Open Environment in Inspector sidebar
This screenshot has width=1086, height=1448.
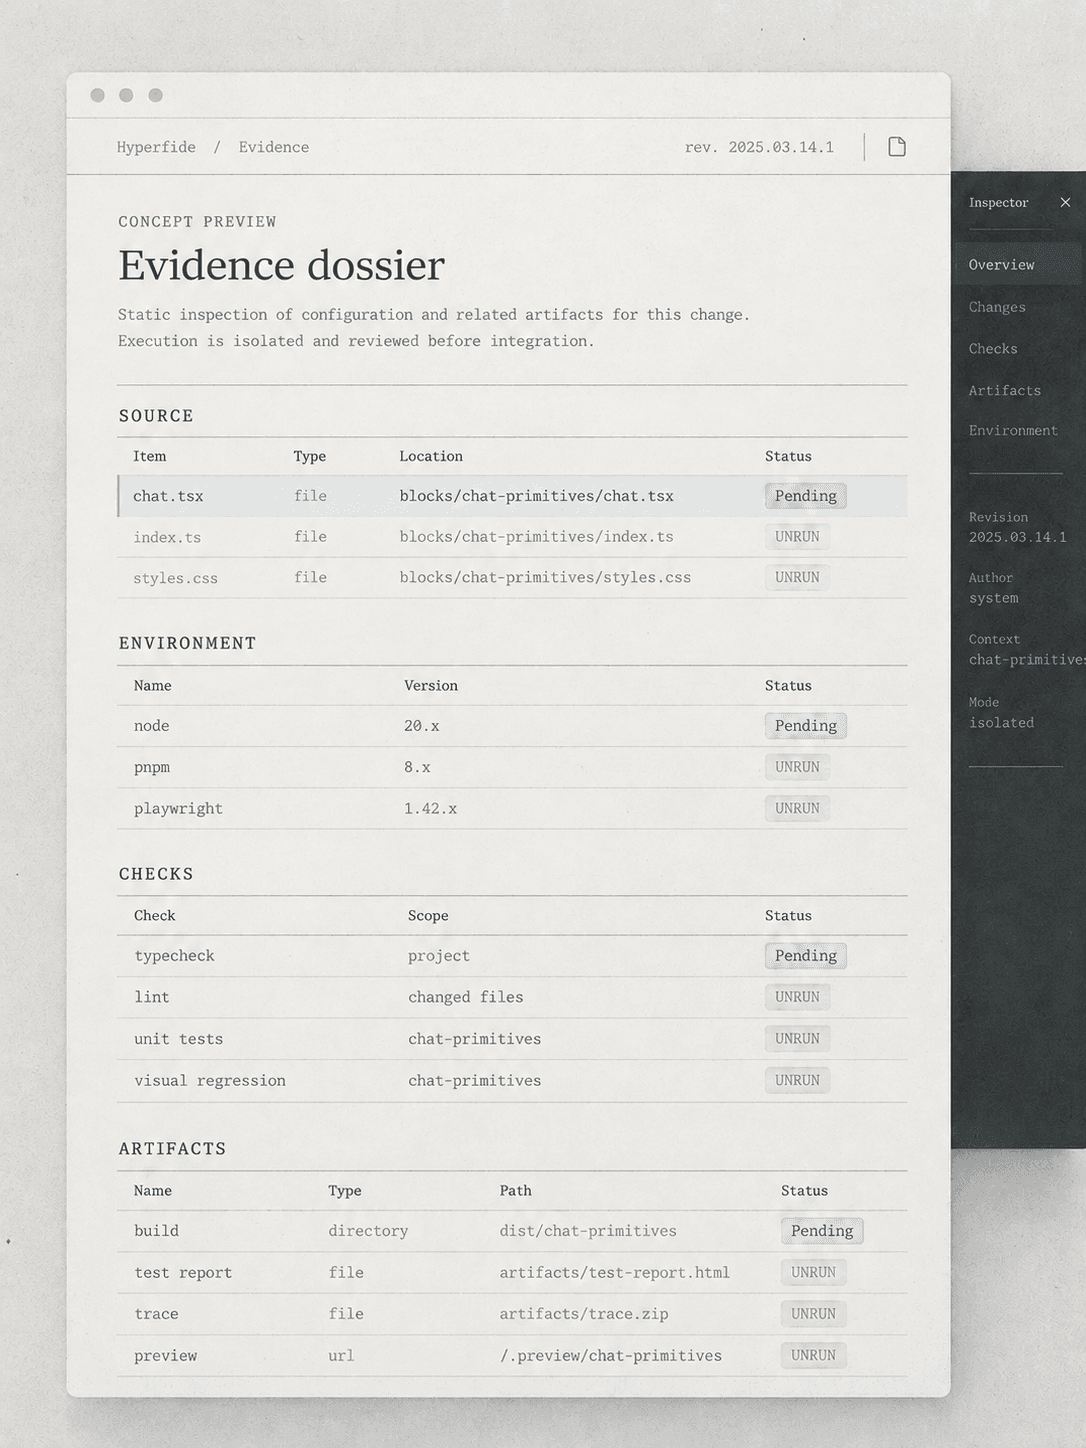(x=1013, y=431)
